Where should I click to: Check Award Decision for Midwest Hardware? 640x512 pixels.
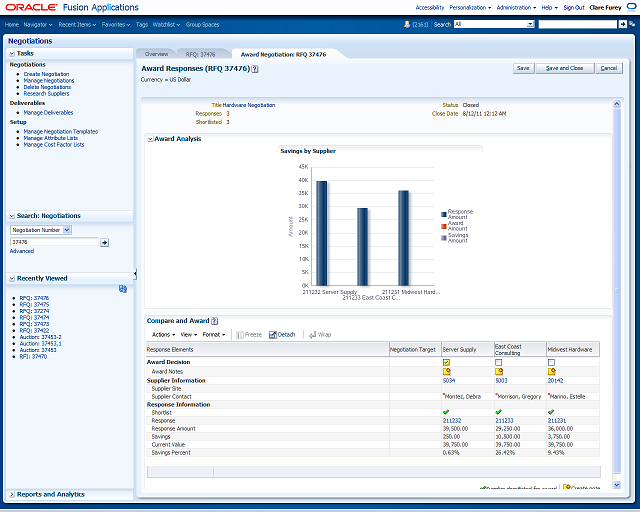(x=551, y=363)
